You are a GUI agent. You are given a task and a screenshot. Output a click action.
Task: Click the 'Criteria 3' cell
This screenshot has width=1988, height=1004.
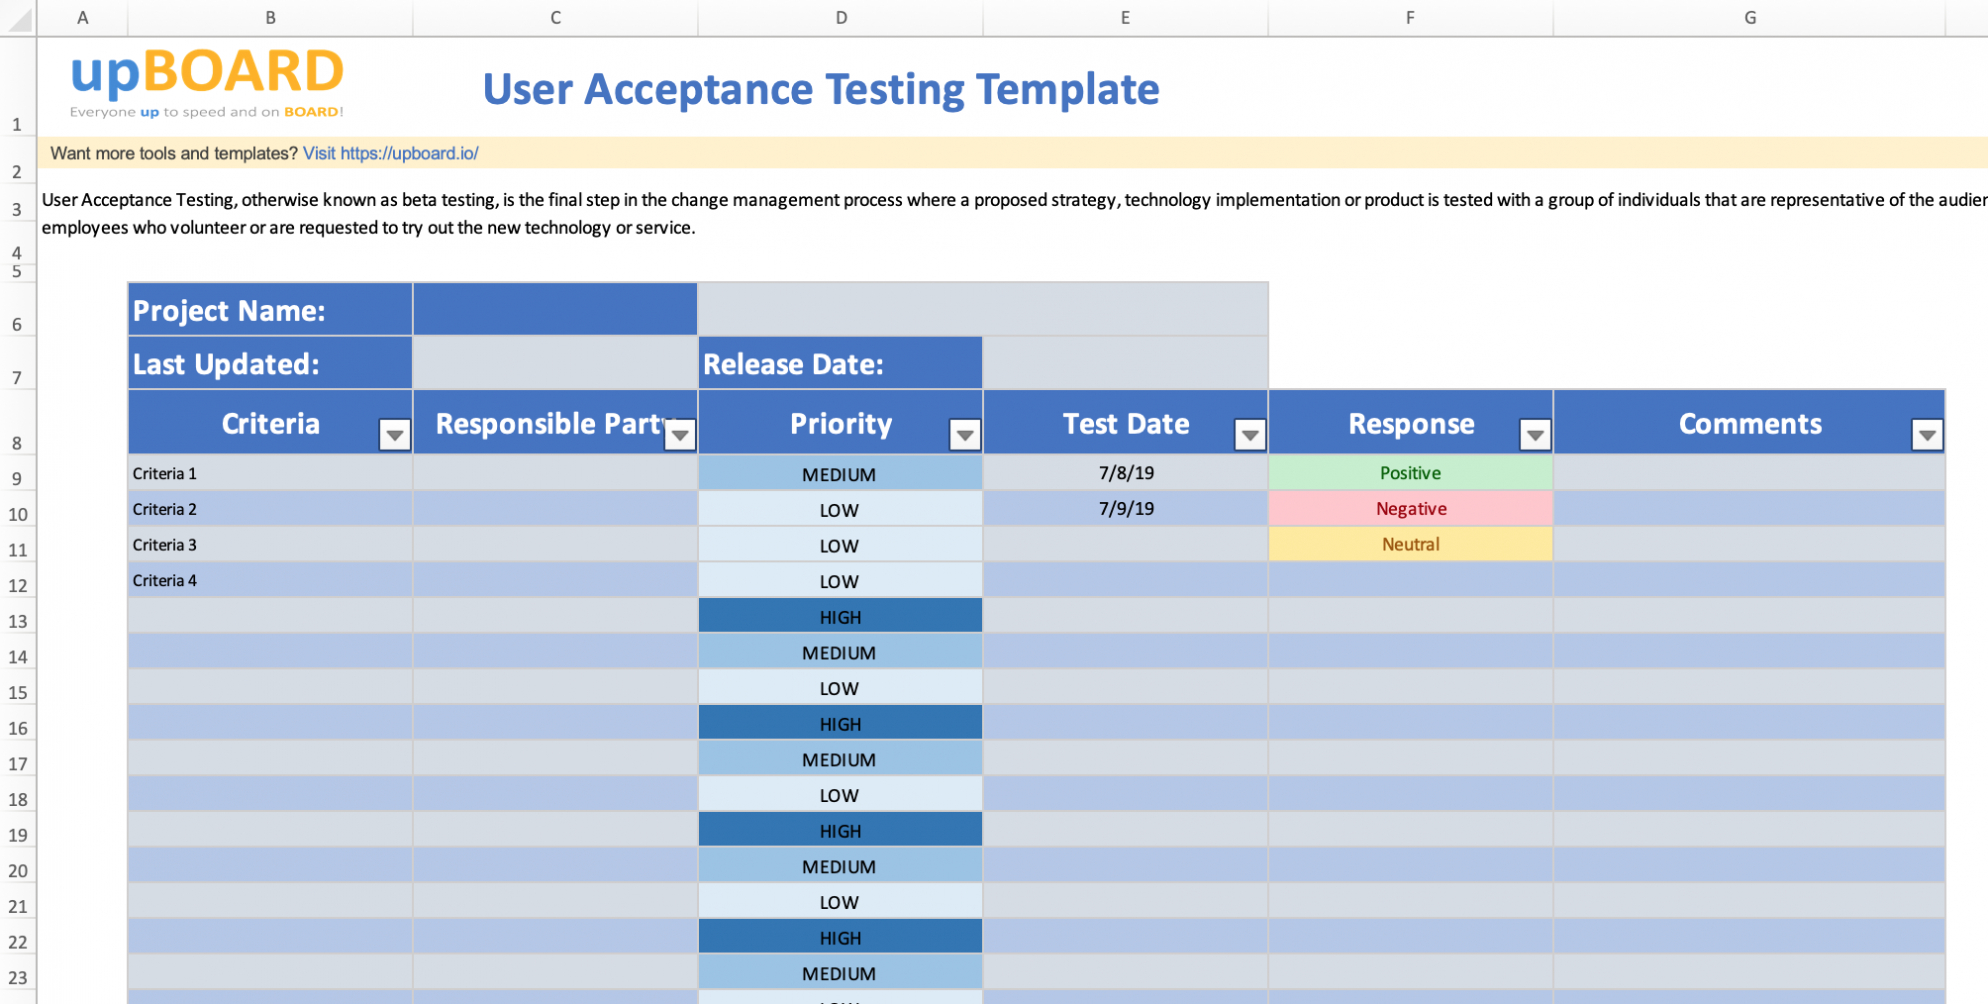coord(270,545)
